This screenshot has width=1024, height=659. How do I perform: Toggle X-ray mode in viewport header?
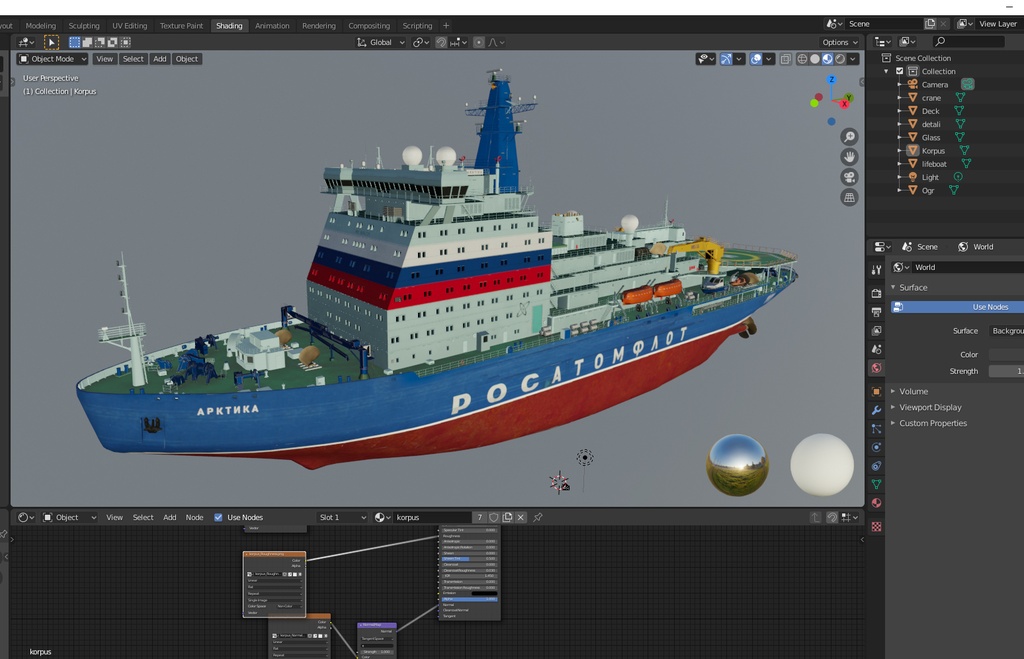pyautogui.click(x=786, y=59)
